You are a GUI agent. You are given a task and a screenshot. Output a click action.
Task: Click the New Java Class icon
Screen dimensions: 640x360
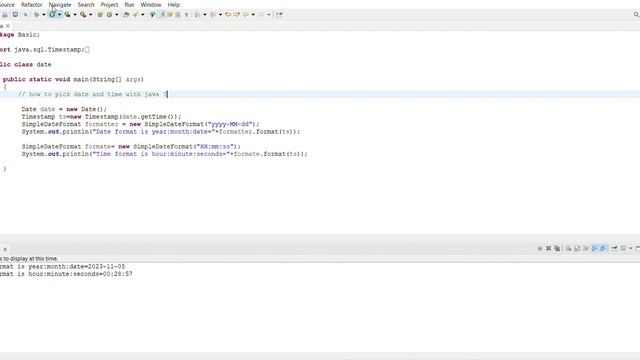tap(109, 15)
